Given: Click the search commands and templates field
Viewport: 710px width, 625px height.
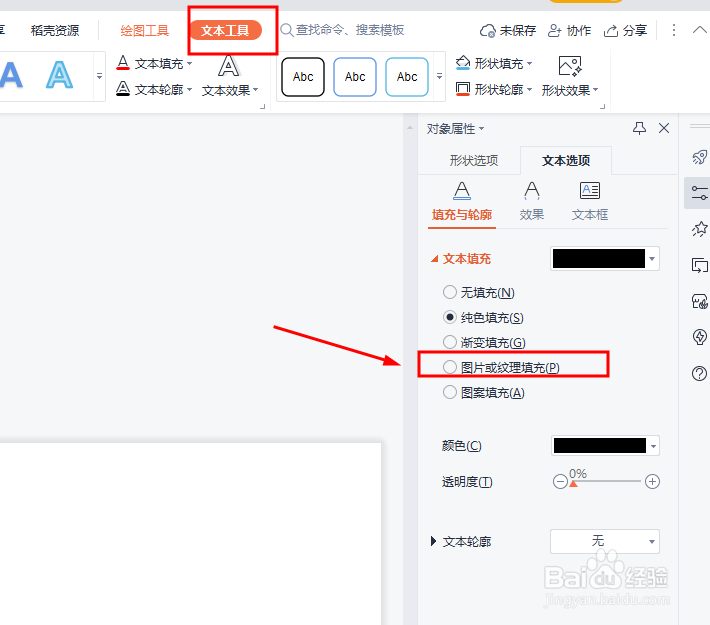Looking at the screenshot, I should (342, 30).
